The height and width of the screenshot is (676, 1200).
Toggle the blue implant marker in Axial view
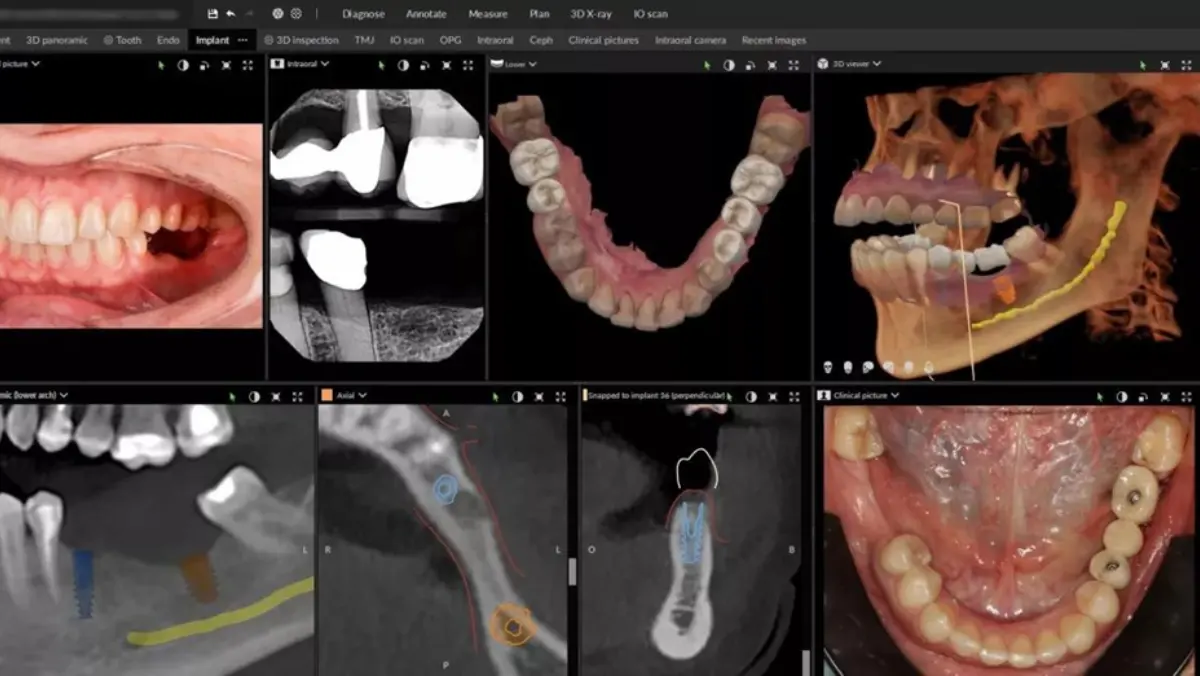tap(445, 488)
